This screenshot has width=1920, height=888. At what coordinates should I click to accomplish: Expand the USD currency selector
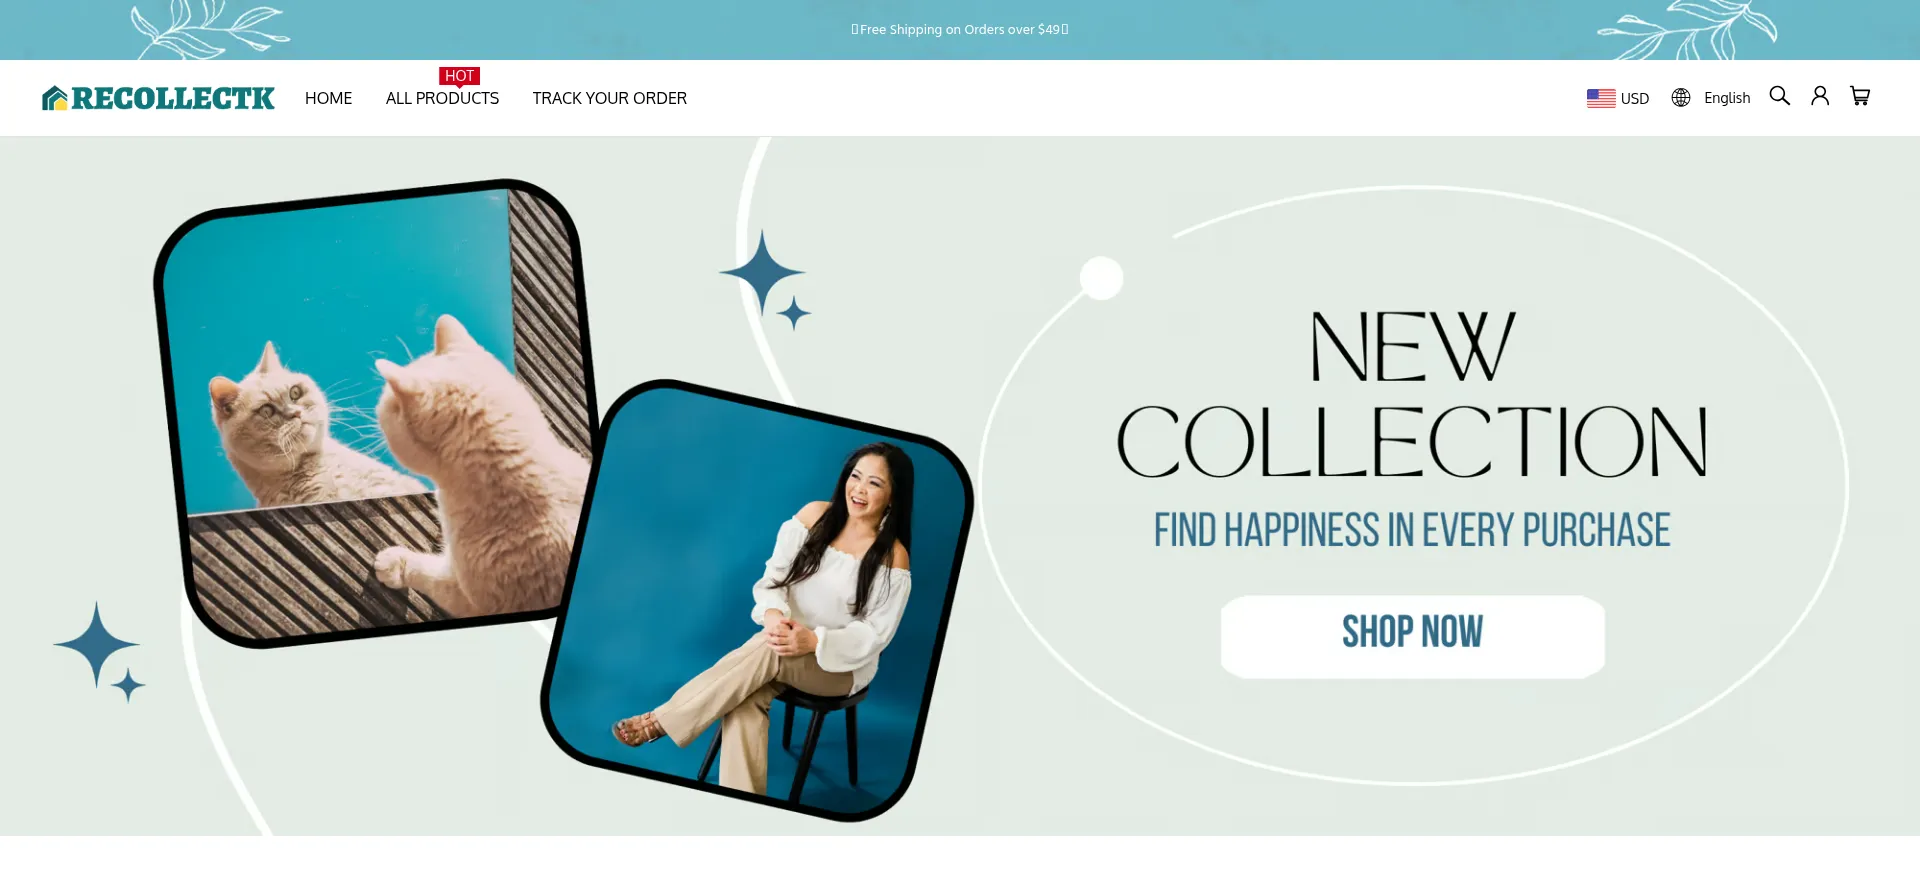[1618, 98]
